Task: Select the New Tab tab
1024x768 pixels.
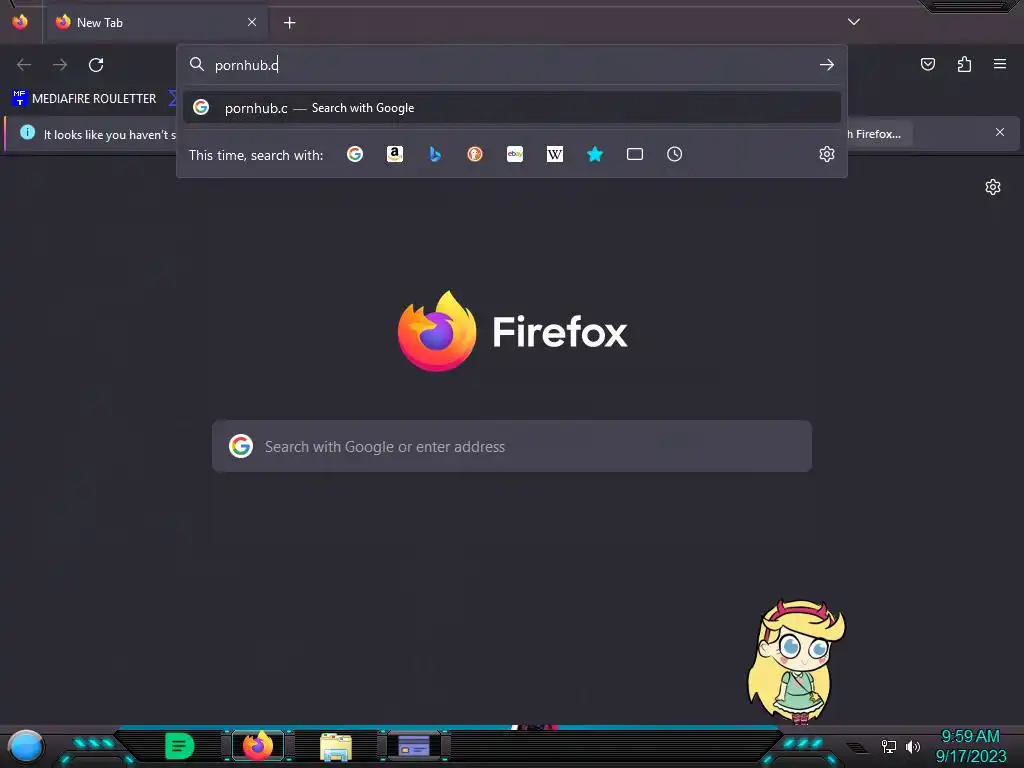Action: [x=155, y=23]
